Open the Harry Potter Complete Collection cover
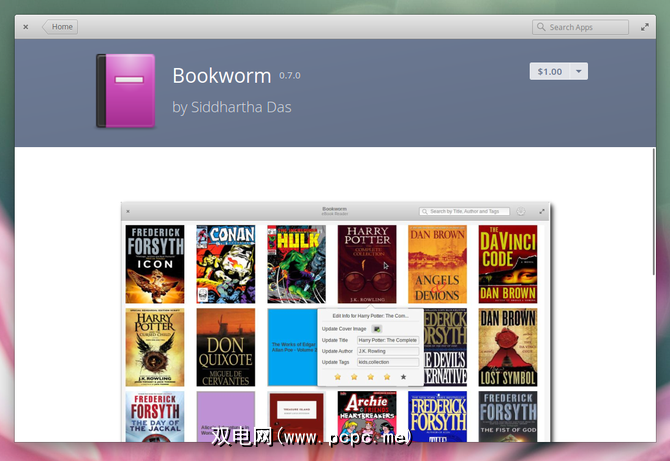Screen dimensions: 670x461 (367, 264)
